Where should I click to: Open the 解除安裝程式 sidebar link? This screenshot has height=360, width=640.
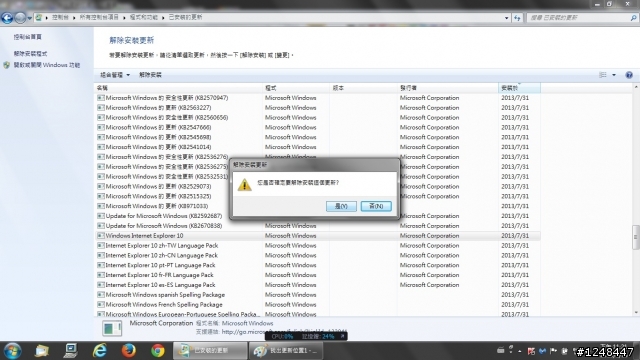(30, 54)
